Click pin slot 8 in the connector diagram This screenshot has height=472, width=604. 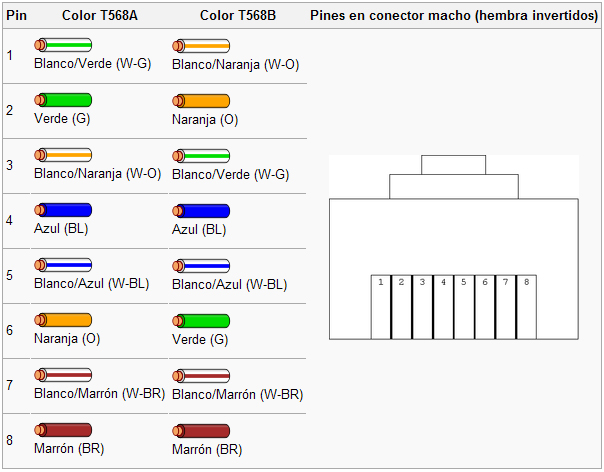click(526, 307)
